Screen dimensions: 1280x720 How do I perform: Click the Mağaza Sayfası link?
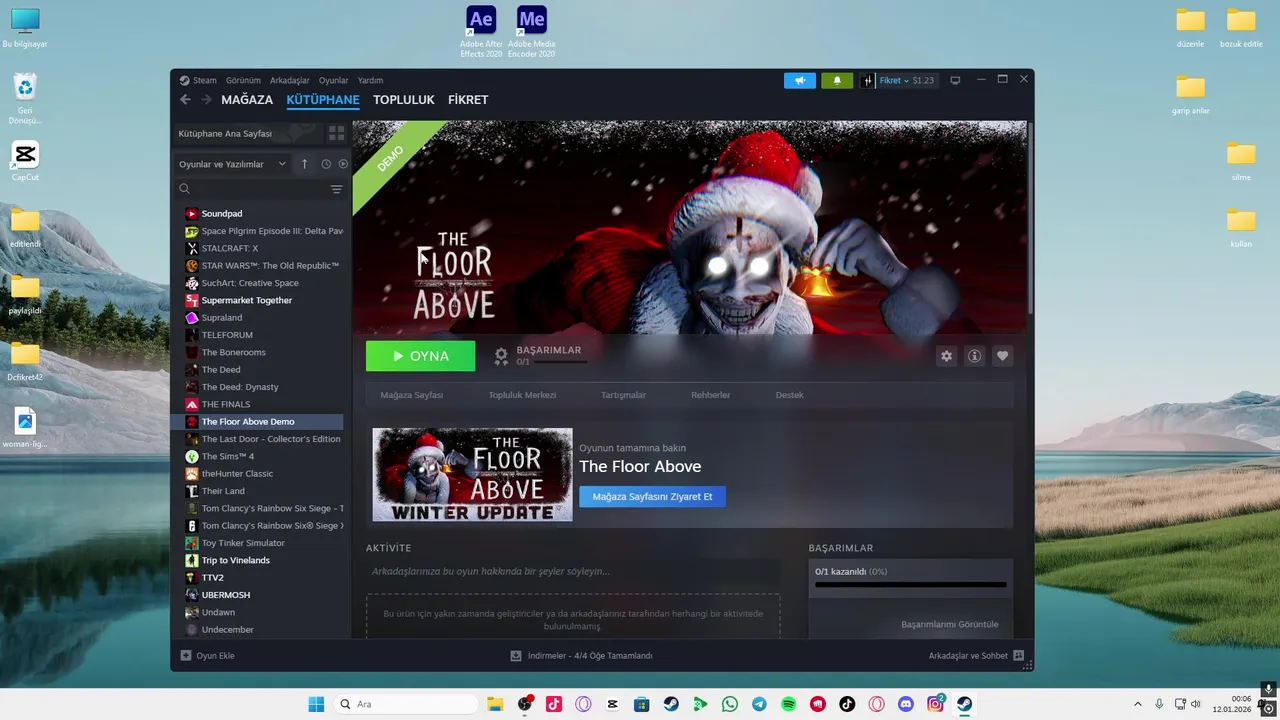[x=411, y=395]
